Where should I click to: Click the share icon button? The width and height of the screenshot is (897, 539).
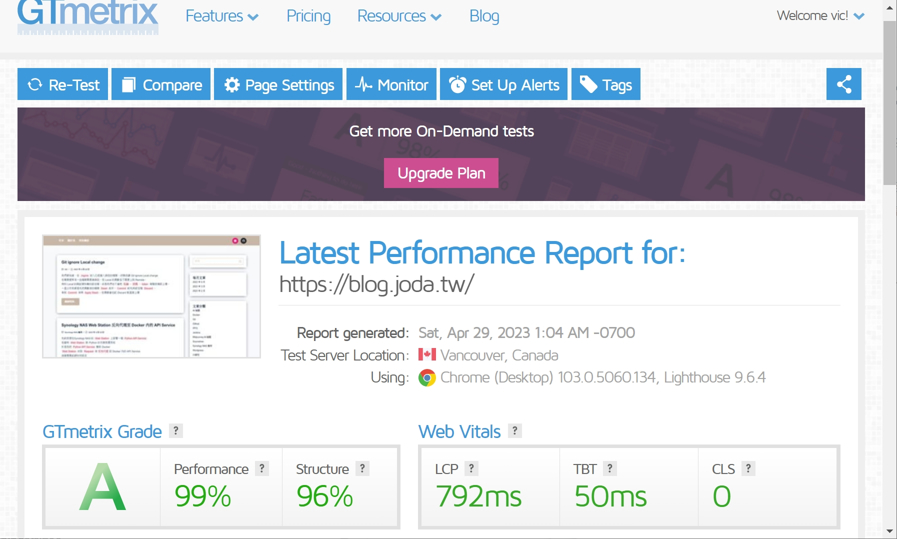click(844, 84)
